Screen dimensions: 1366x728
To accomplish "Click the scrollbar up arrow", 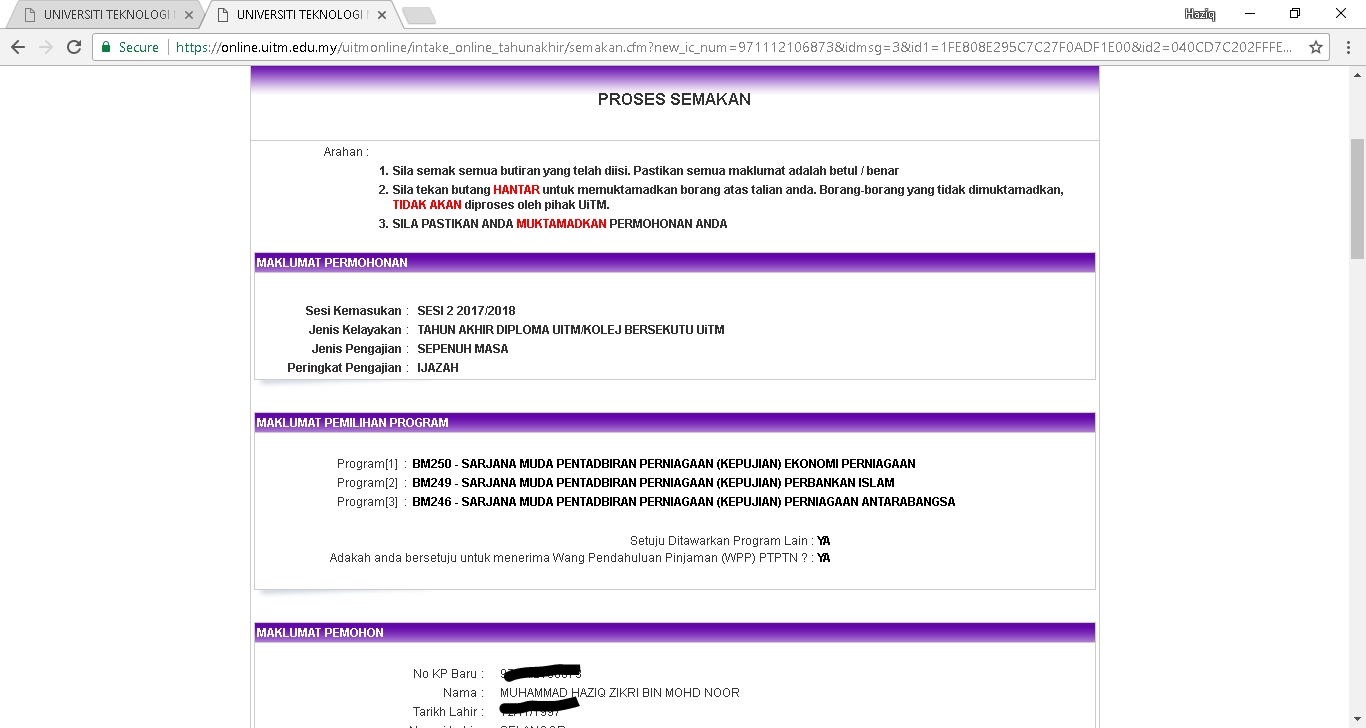I will point(1357,74).
